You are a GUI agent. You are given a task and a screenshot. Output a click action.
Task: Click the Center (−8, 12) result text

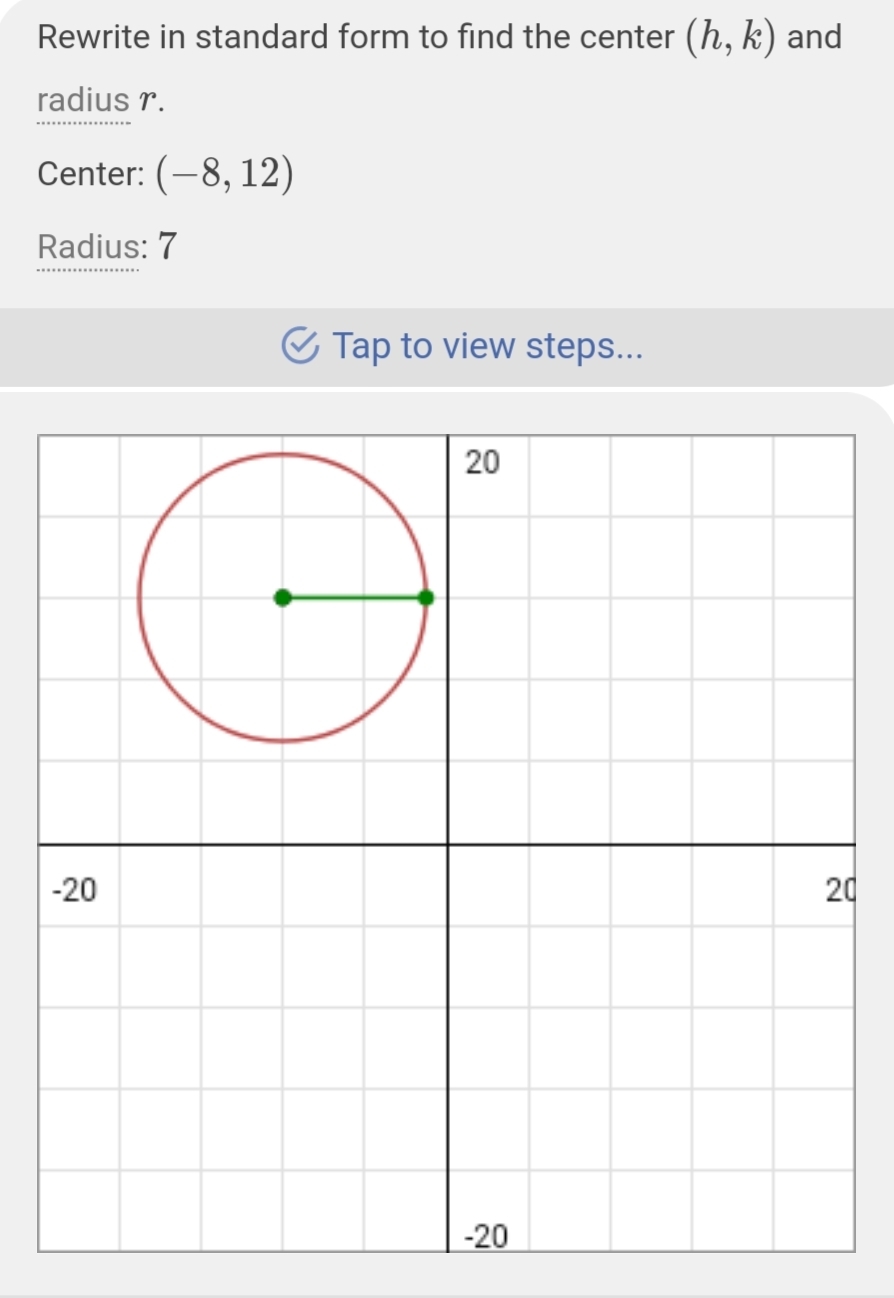coord(166,174)
